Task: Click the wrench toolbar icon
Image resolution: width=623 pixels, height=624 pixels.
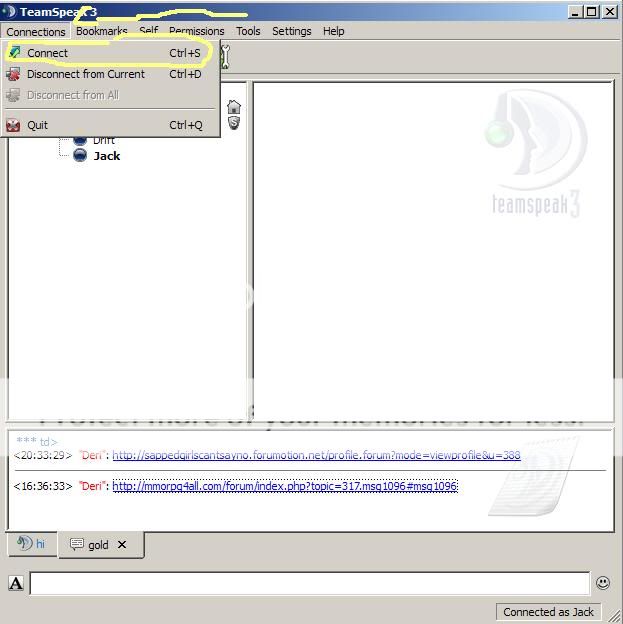Action: click(225, 57)
